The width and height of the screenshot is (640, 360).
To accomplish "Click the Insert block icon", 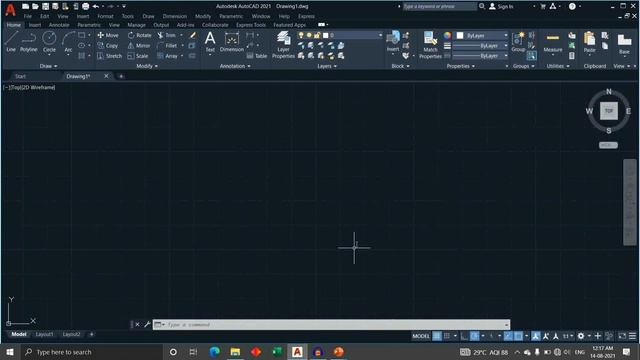I will coord(393,42).
